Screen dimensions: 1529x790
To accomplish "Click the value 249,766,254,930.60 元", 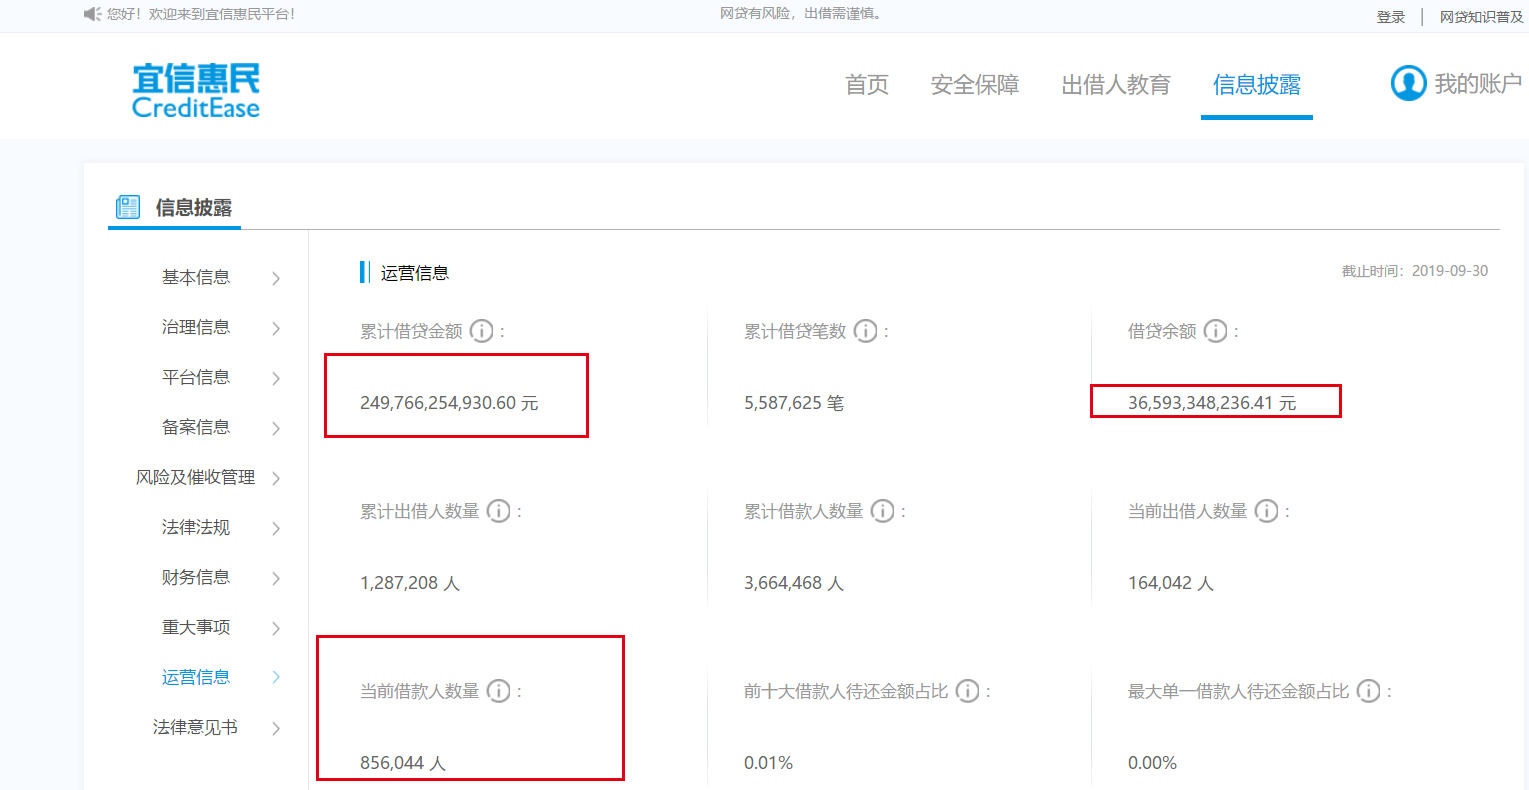I will click(449, 403).
